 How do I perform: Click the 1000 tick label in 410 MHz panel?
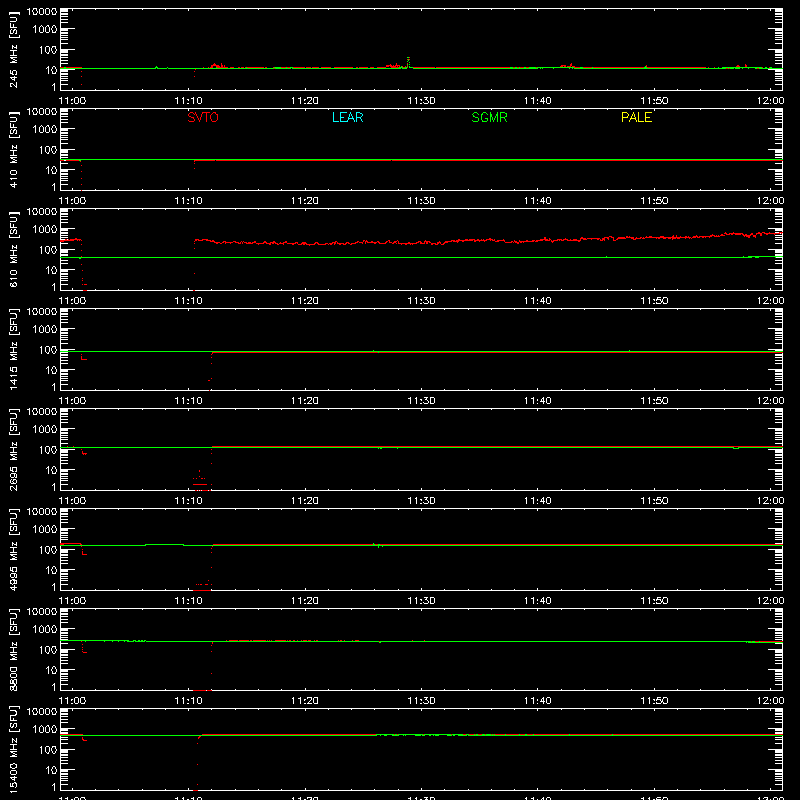(45, 130)
